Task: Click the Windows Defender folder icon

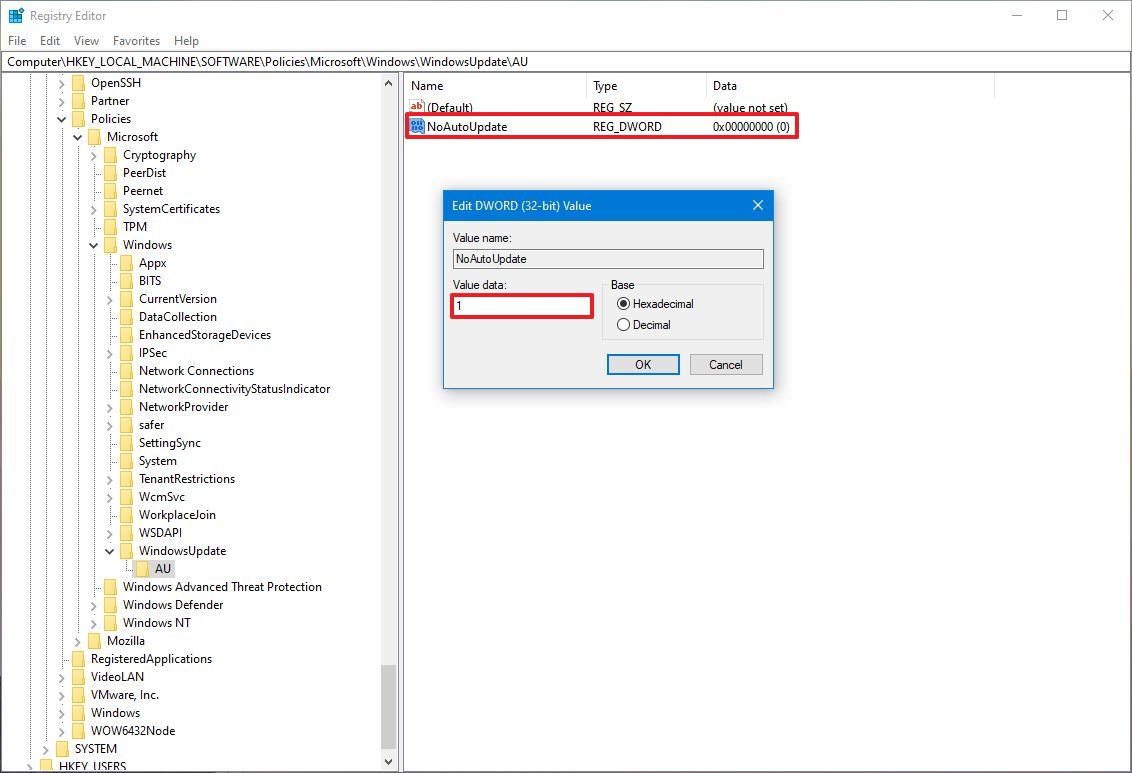Action: pos(110,605)
